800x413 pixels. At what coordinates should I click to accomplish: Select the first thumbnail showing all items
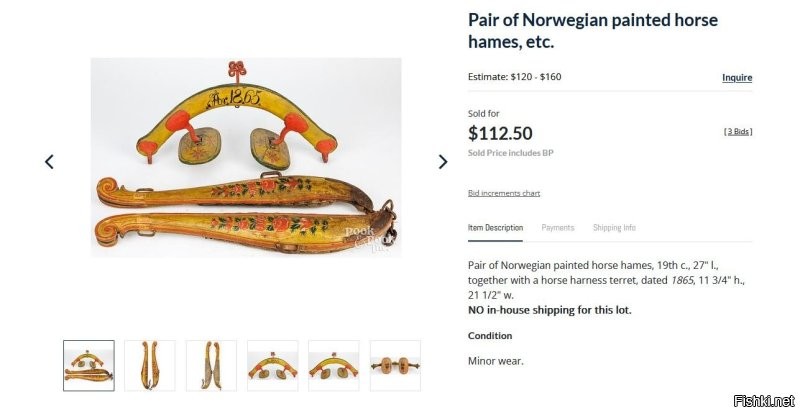89,365
